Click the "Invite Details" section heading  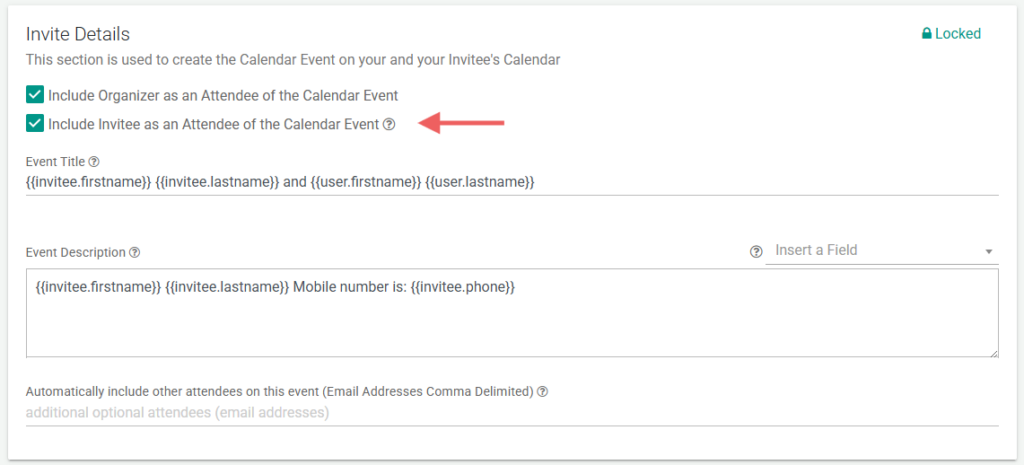(78, 36)
